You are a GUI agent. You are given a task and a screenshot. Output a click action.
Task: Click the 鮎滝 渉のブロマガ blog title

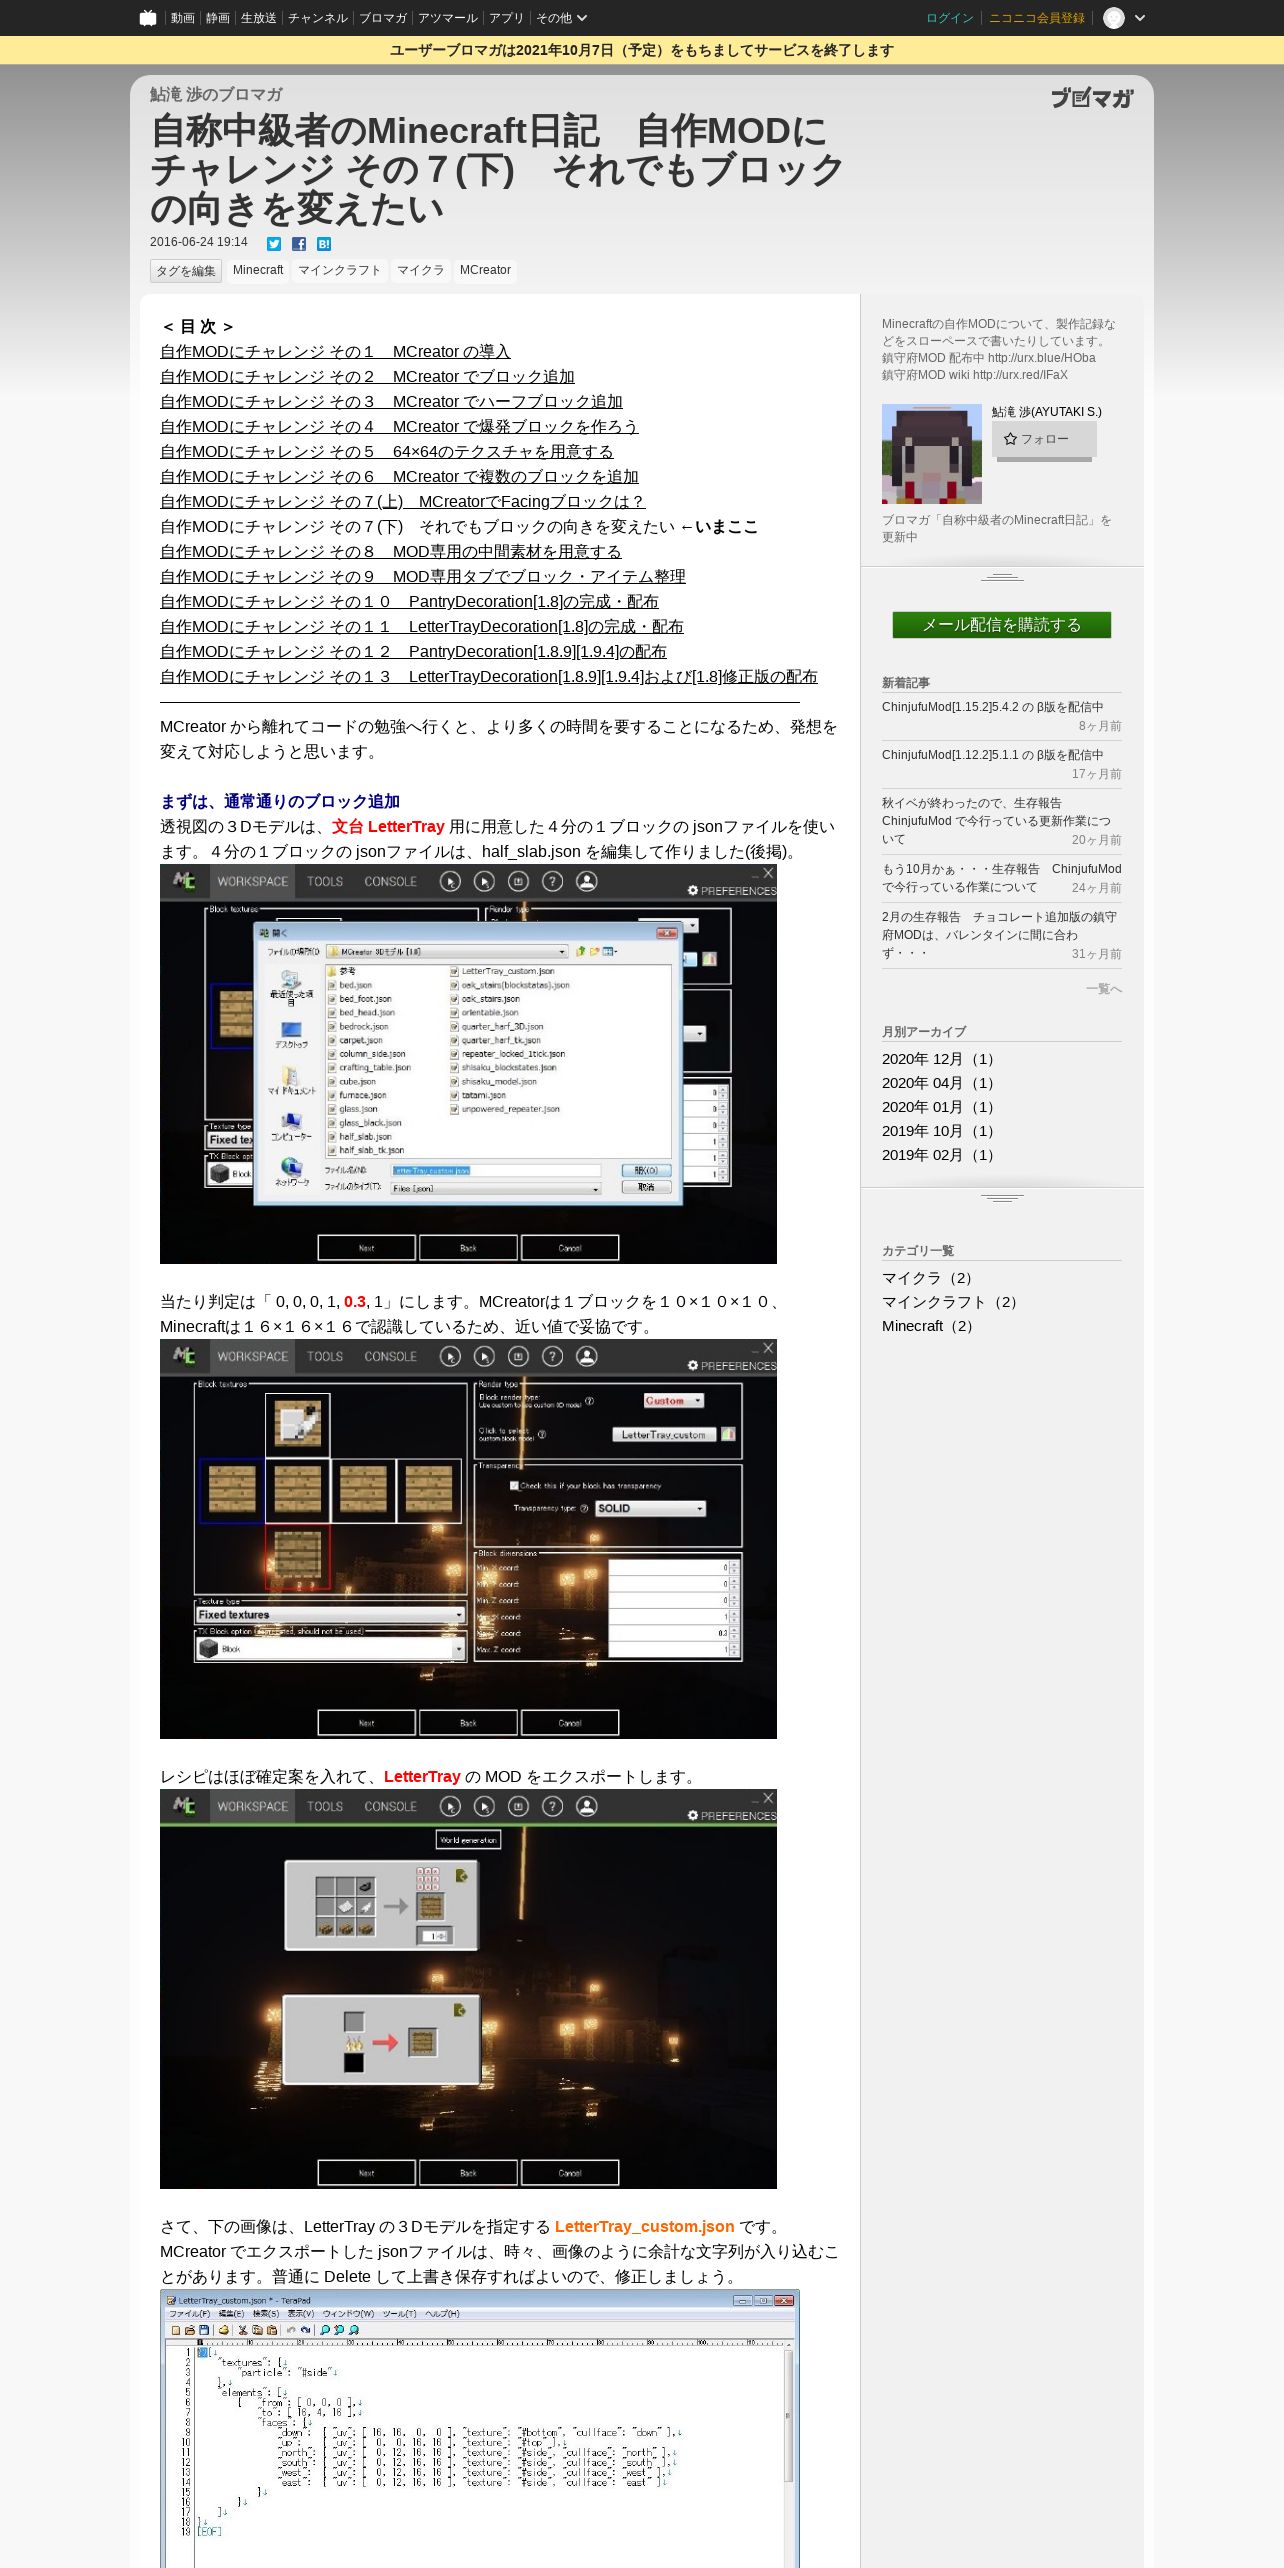216,94
